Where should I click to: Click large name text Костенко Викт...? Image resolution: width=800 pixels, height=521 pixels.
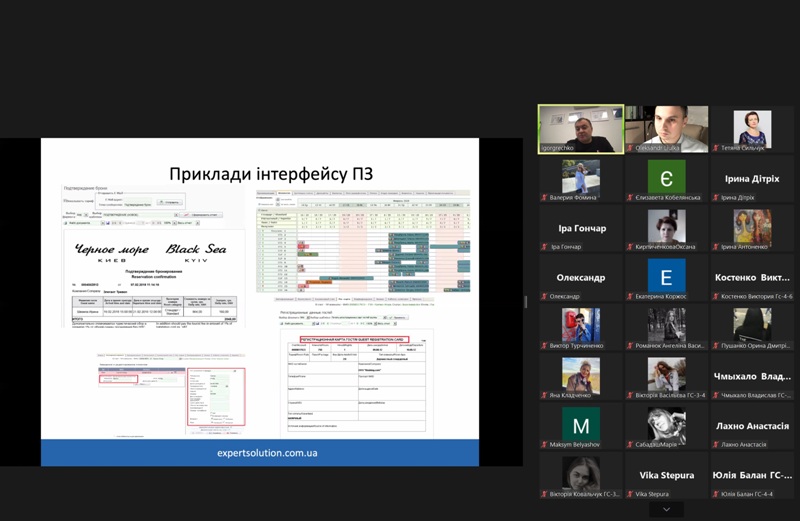(x=752, y=278)
